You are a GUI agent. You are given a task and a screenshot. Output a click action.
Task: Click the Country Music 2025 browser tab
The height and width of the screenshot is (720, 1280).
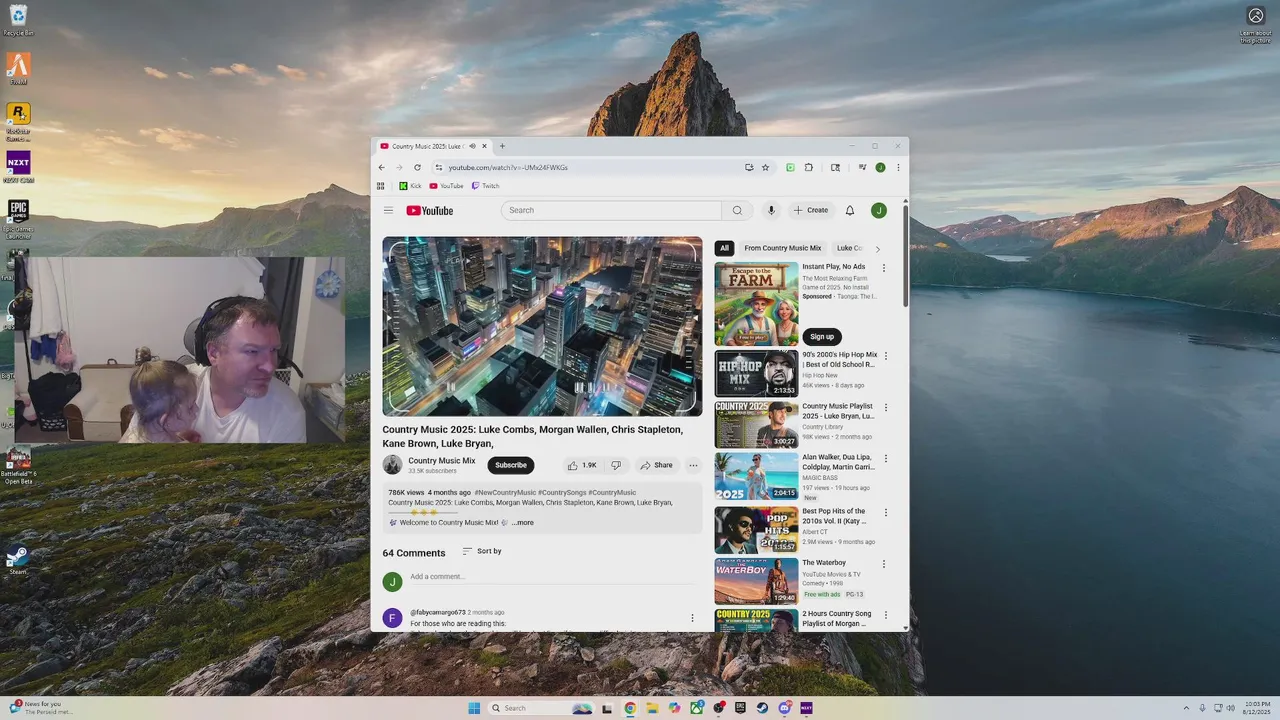[428, 146]
